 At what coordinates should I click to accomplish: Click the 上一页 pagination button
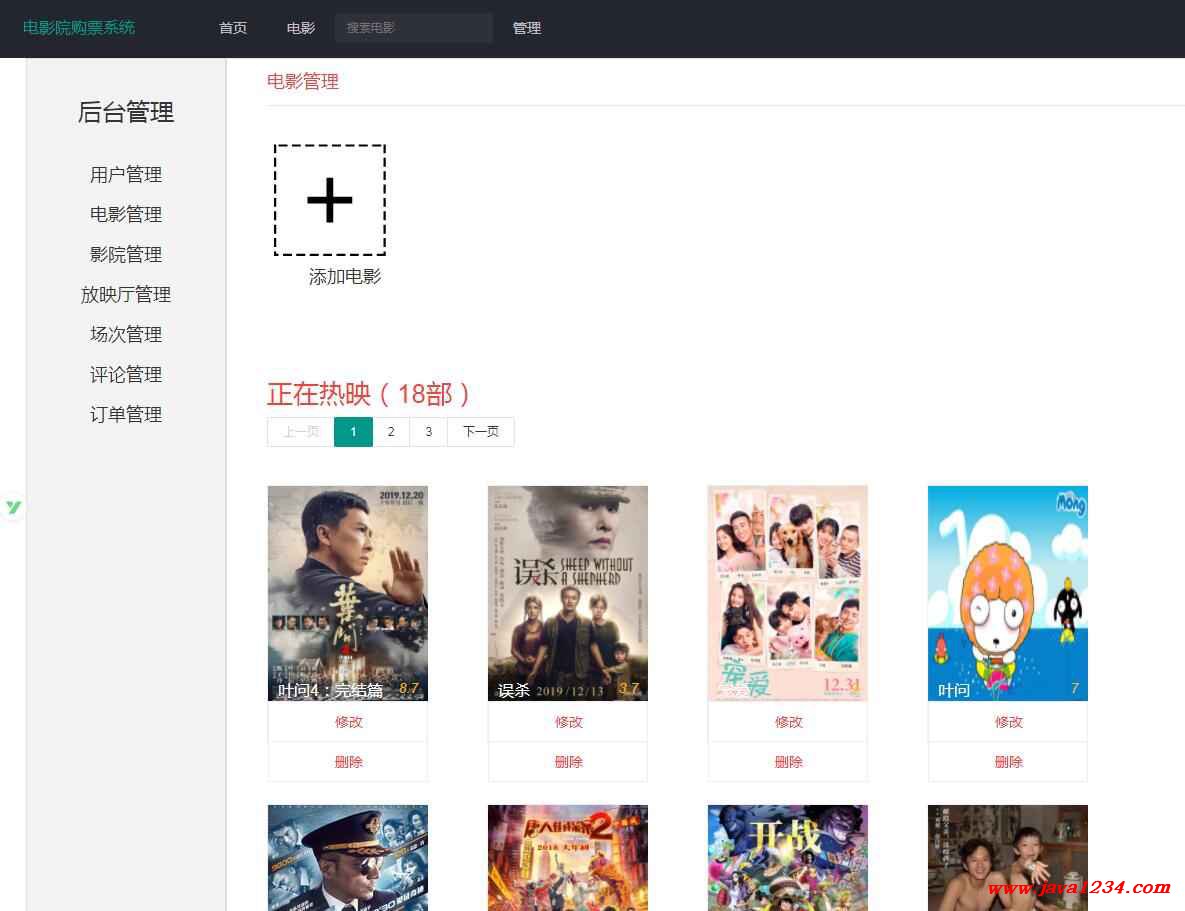tap(301, 432)
